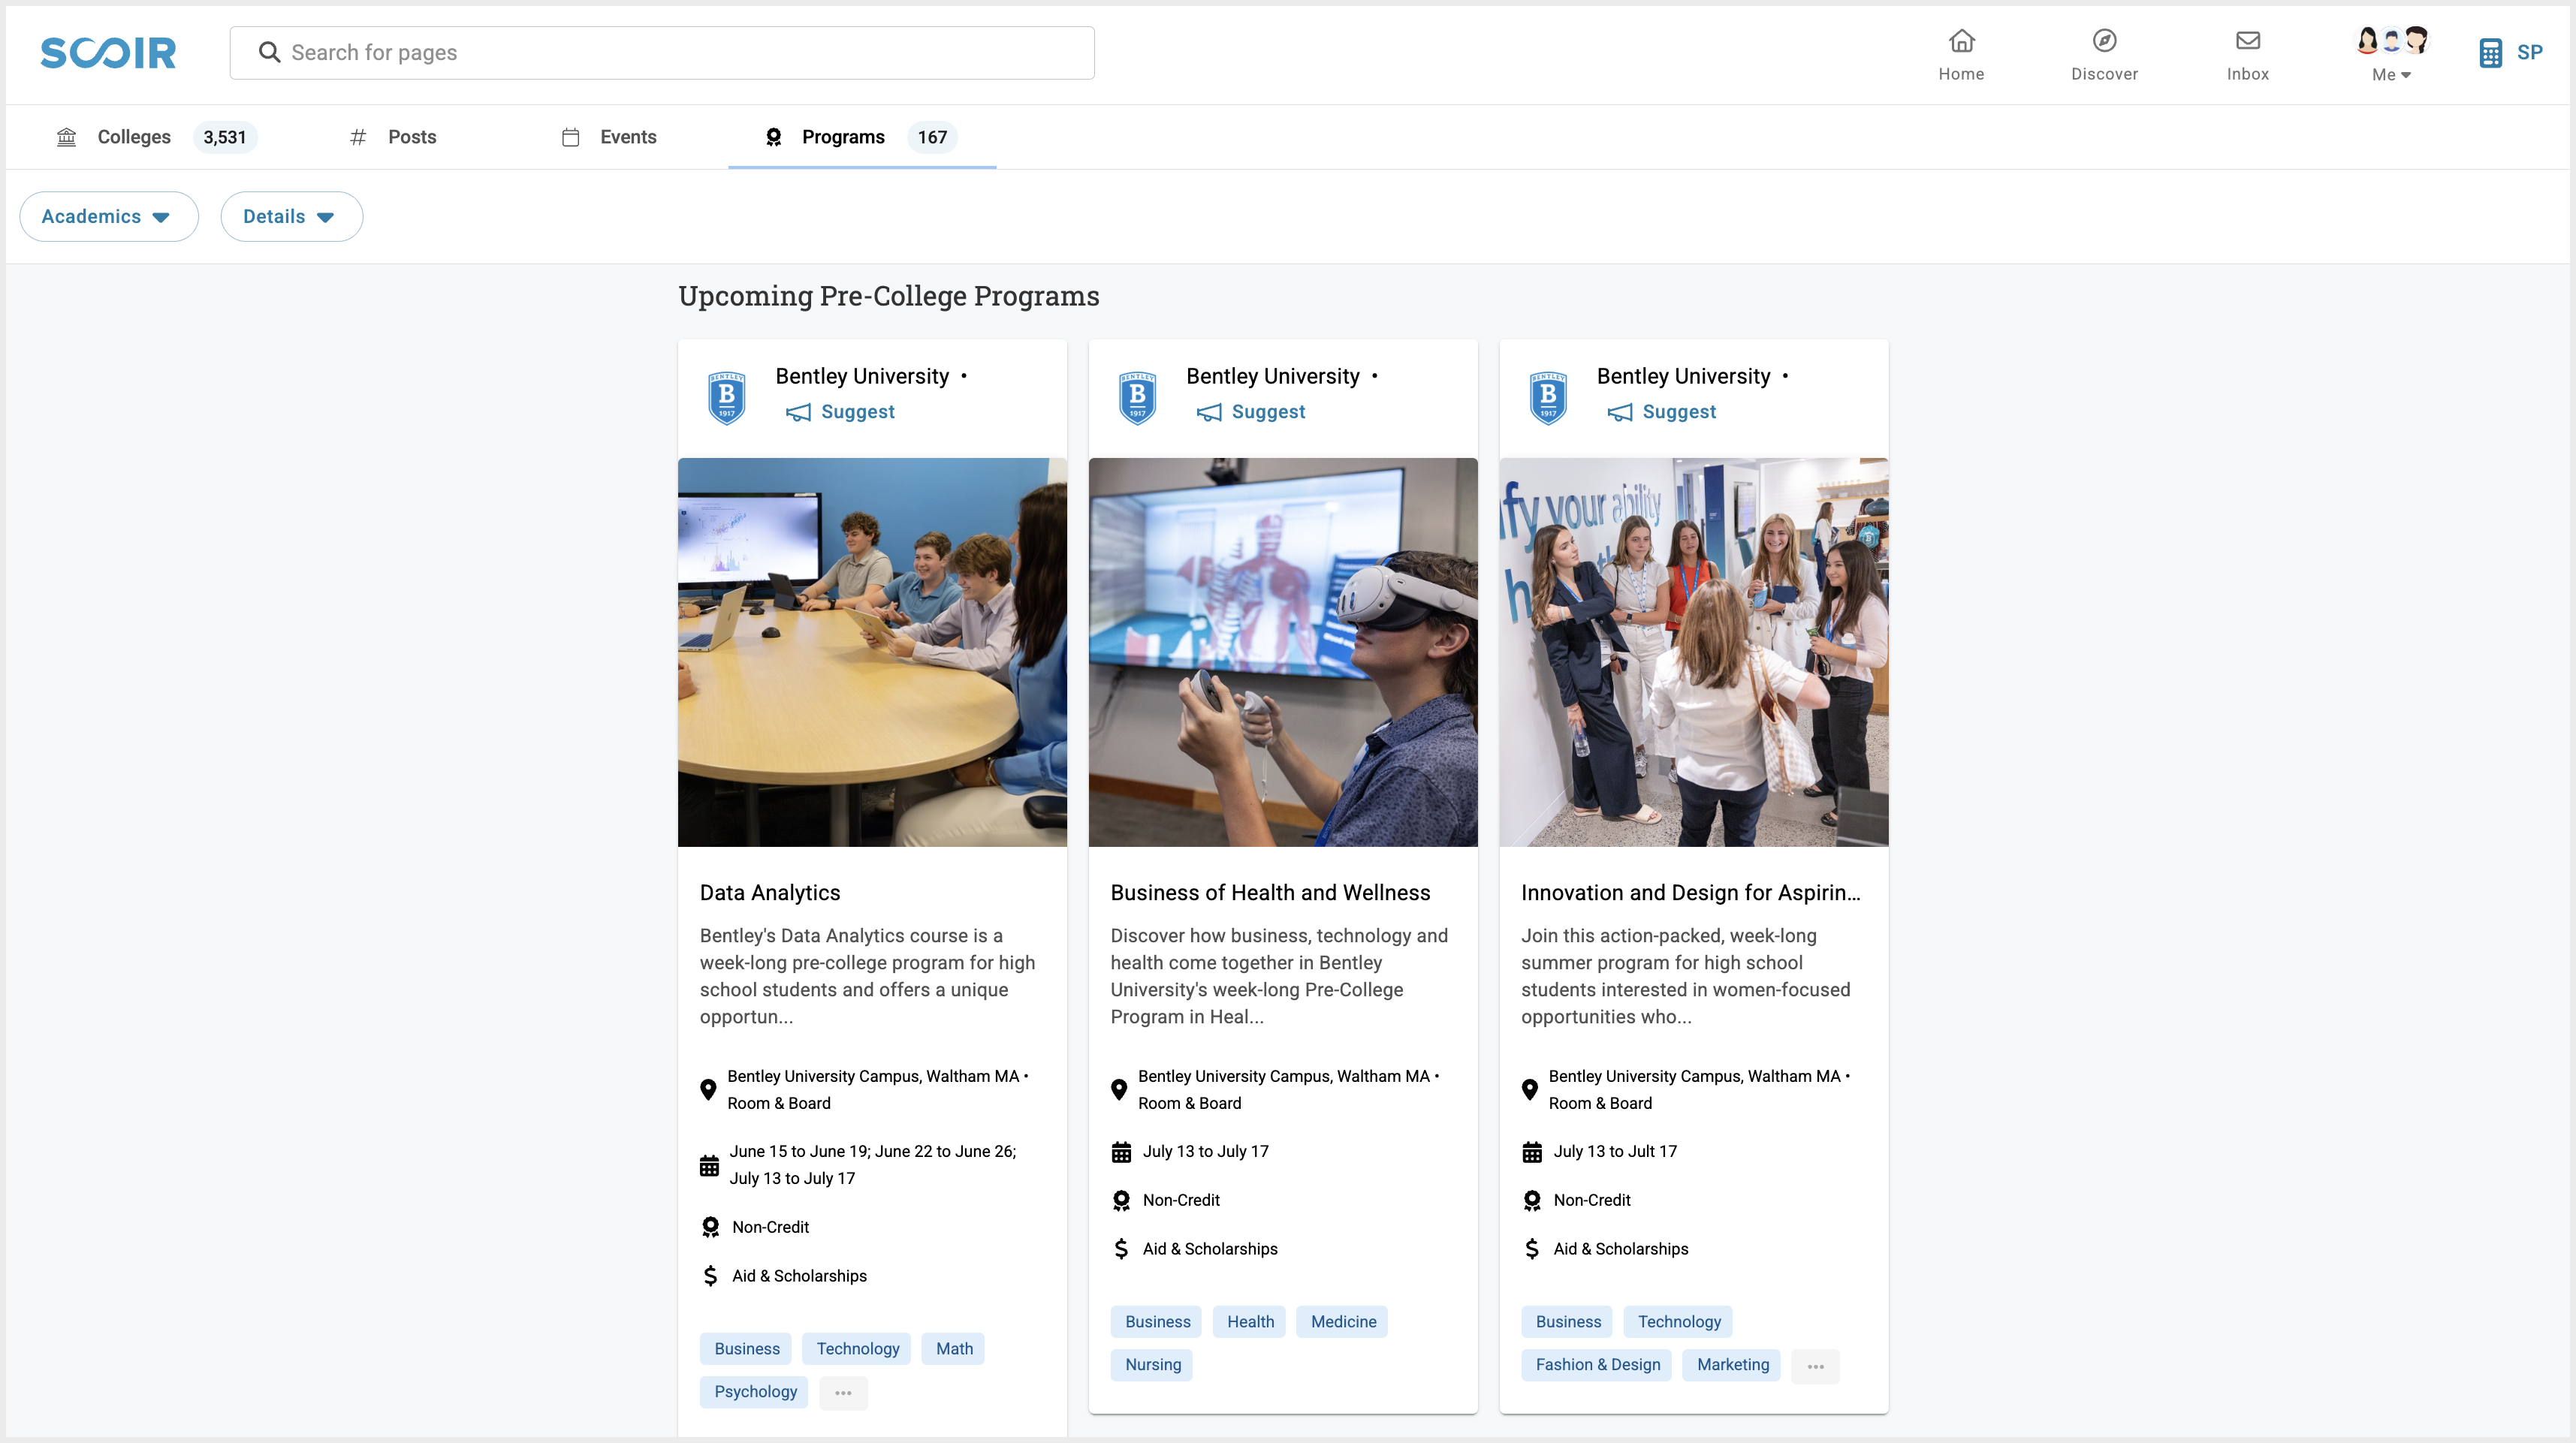Open the VR headset program photo
2576x1443 pixels.
point(1282,652)
